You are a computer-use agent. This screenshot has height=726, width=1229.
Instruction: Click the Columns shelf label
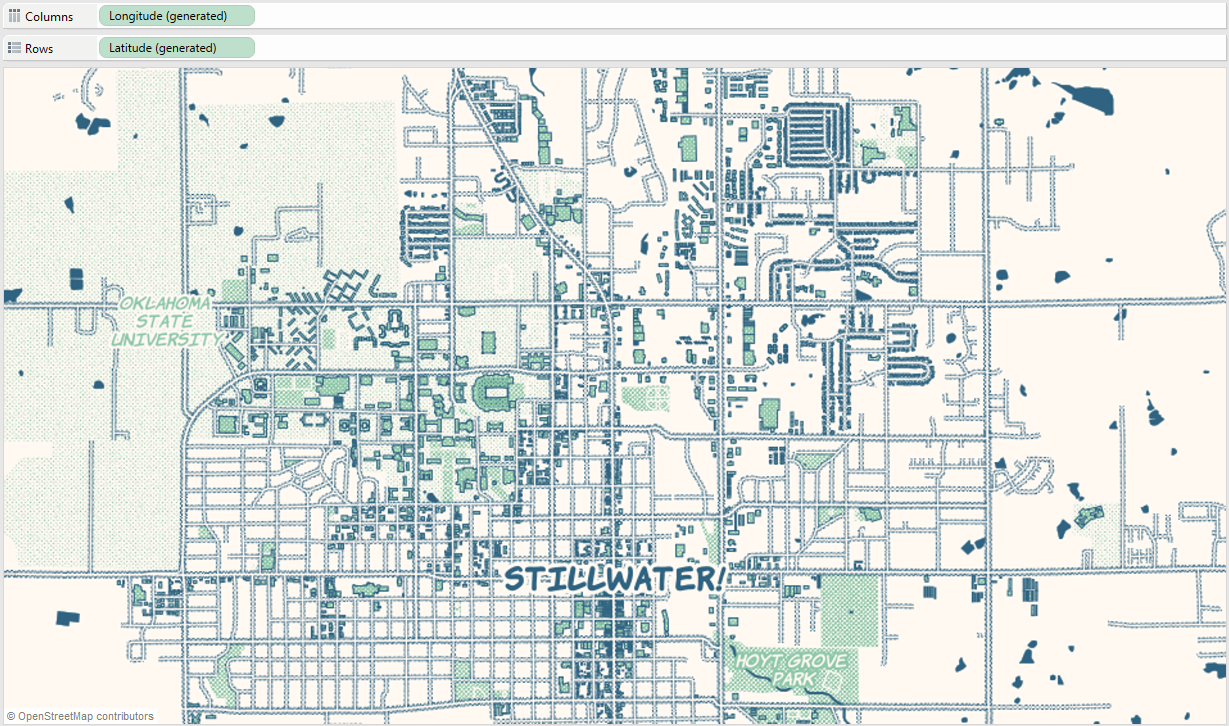click(48, 15)
